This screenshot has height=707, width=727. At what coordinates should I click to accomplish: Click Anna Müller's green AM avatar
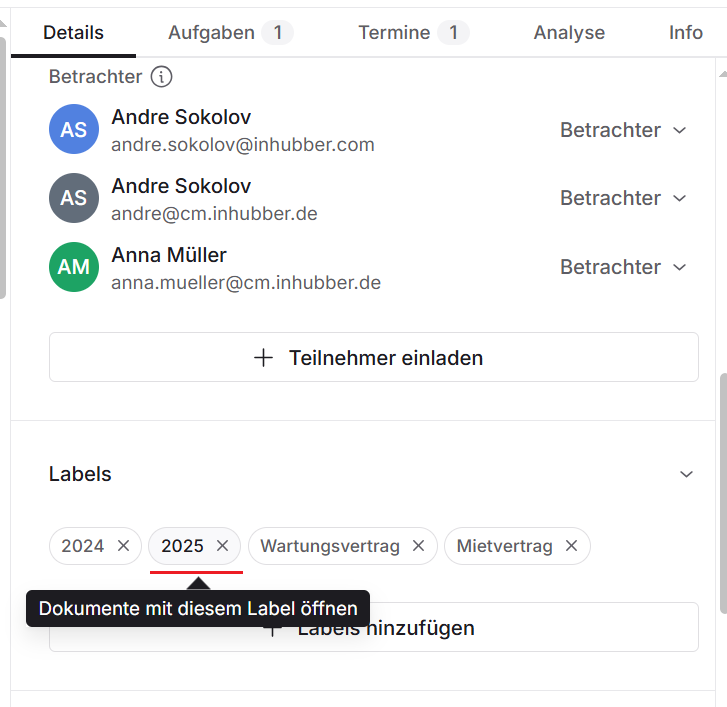(74, 267)
